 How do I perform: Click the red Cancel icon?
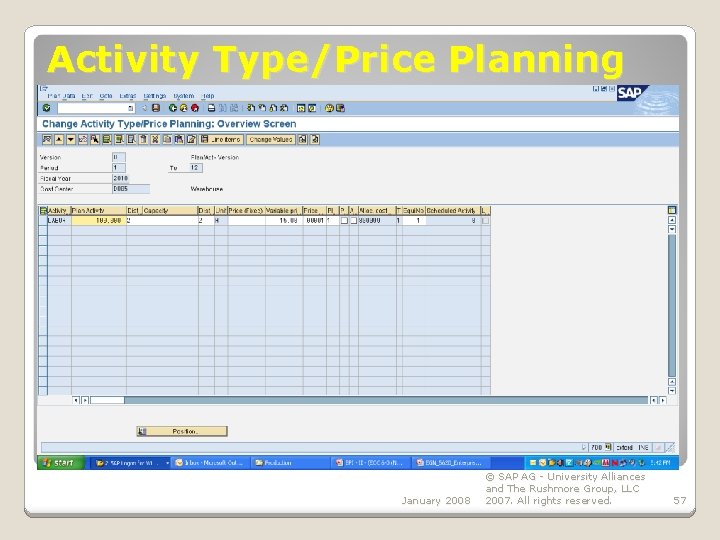pyautogui.click(x=195, y=108)
